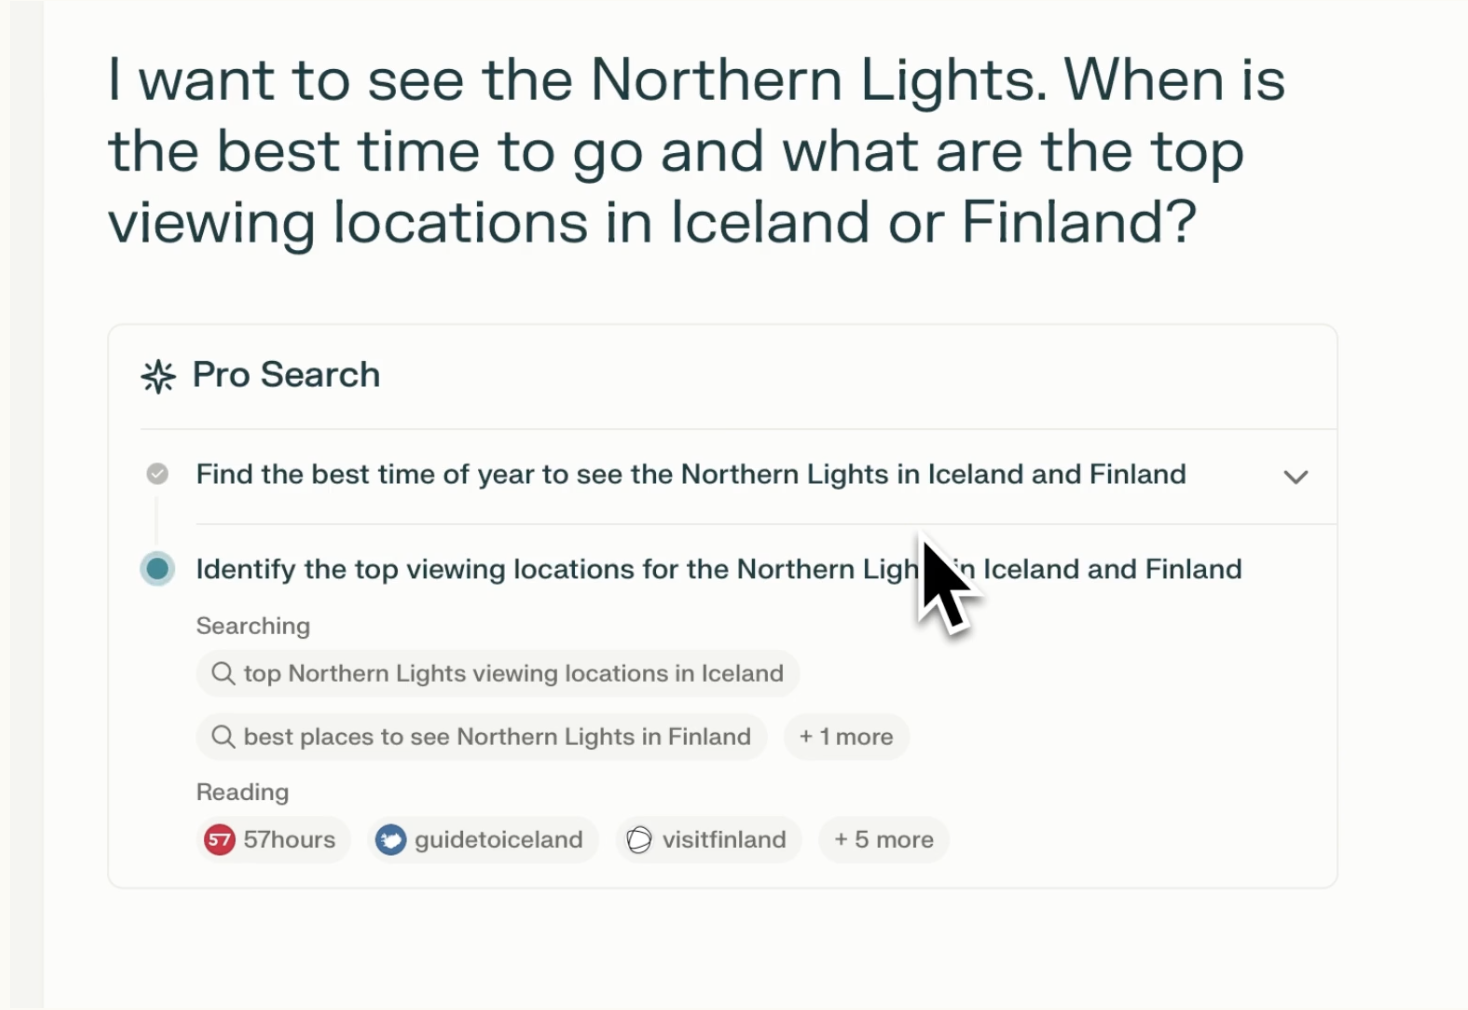
Task: Open the 'best places to see Northern Lights in Finland' query text
Action: [x=497, y=737]
